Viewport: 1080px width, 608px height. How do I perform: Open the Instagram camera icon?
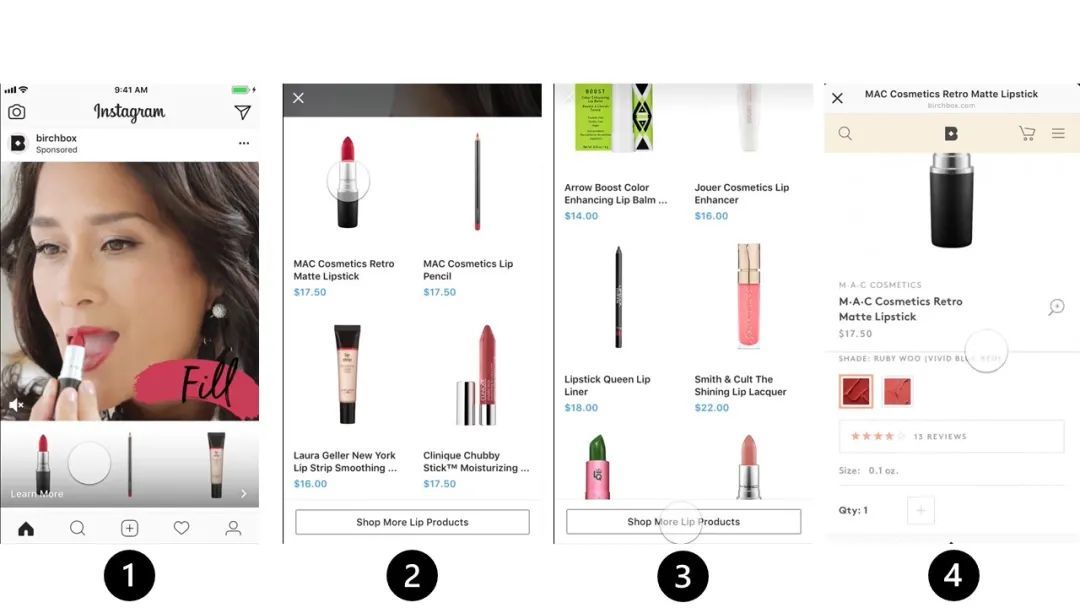17,112
